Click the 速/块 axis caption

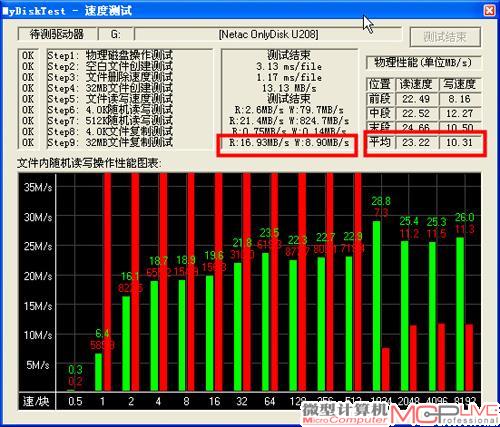pos(36,401)
